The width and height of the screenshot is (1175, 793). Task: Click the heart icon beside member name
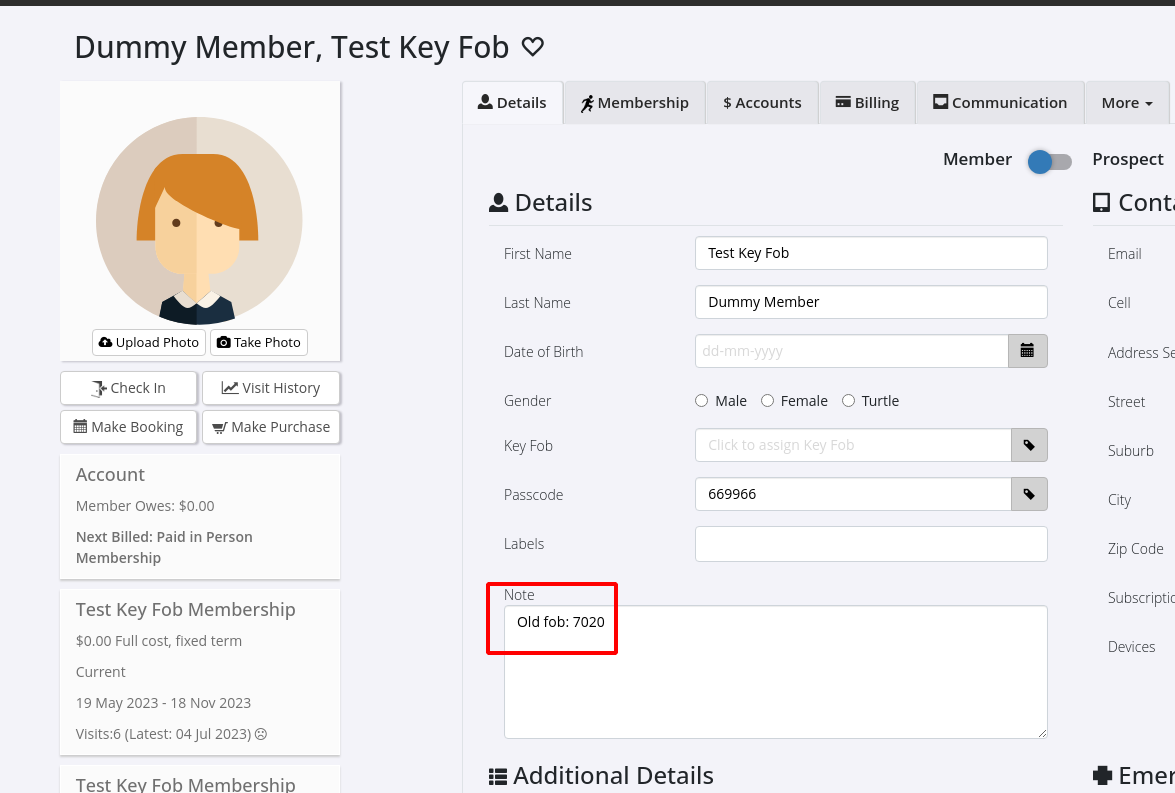point(533,47)
